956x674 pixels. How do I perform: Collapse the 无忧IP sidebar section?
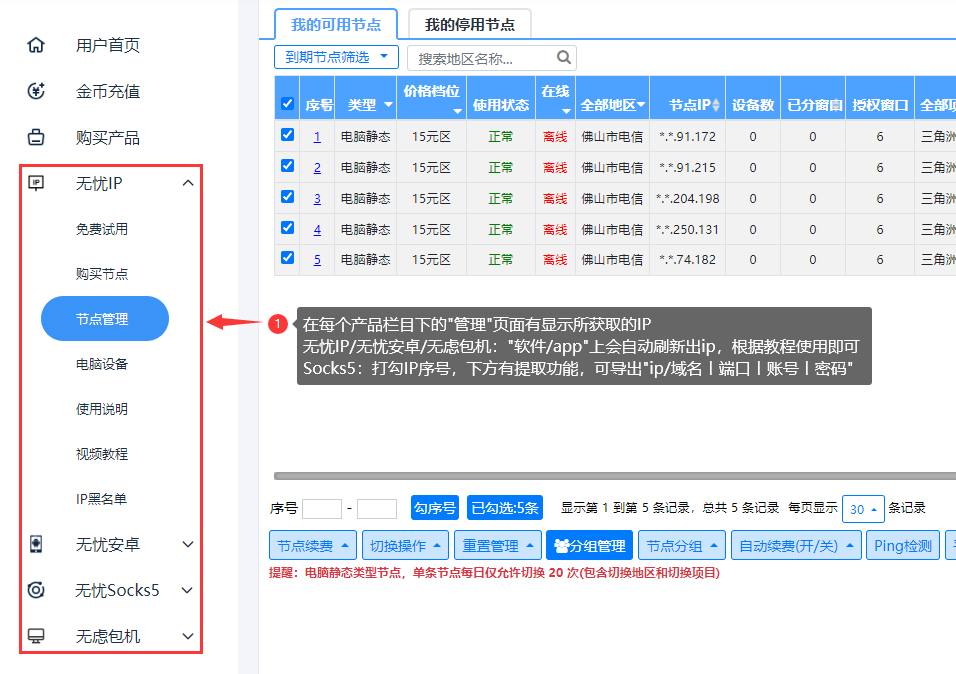click(186, 184)
